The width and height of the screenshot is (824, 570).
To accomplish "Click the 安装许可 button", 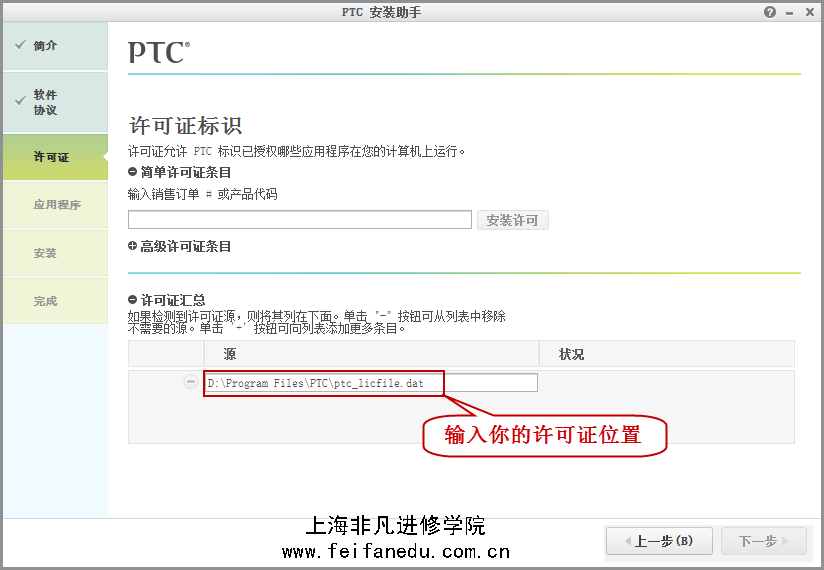I will pyautogui.click(x=512, y=220).
